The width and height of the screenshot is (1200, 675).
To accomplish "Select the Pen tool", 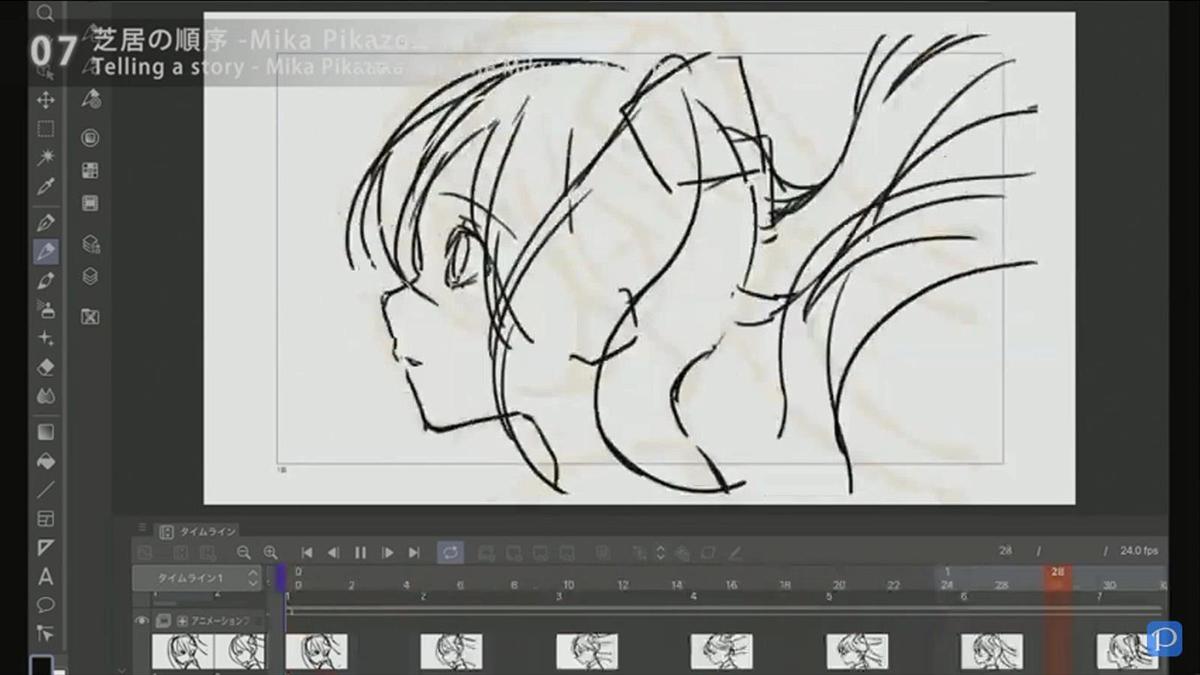I will click(x=45, y=222).
